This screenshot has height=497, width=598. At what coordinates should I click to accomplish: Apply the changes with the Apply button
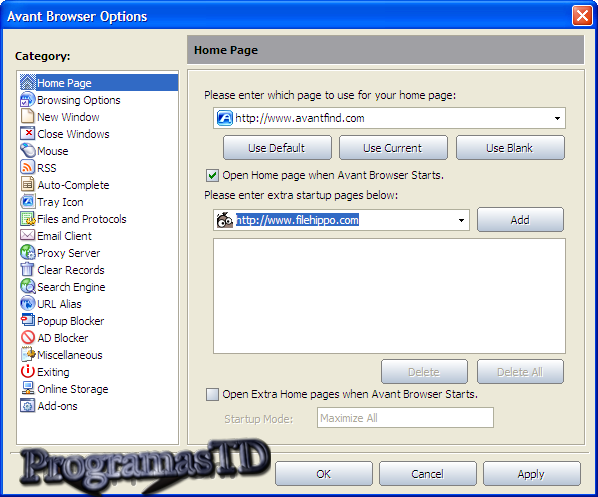[532, 474]
